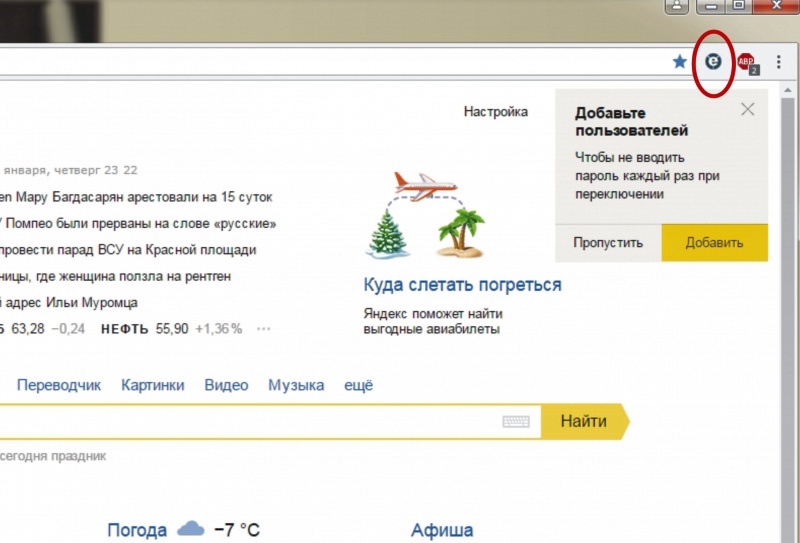Open the circled 'e' extension icon
800x543 pixels.
coord(713,62)
